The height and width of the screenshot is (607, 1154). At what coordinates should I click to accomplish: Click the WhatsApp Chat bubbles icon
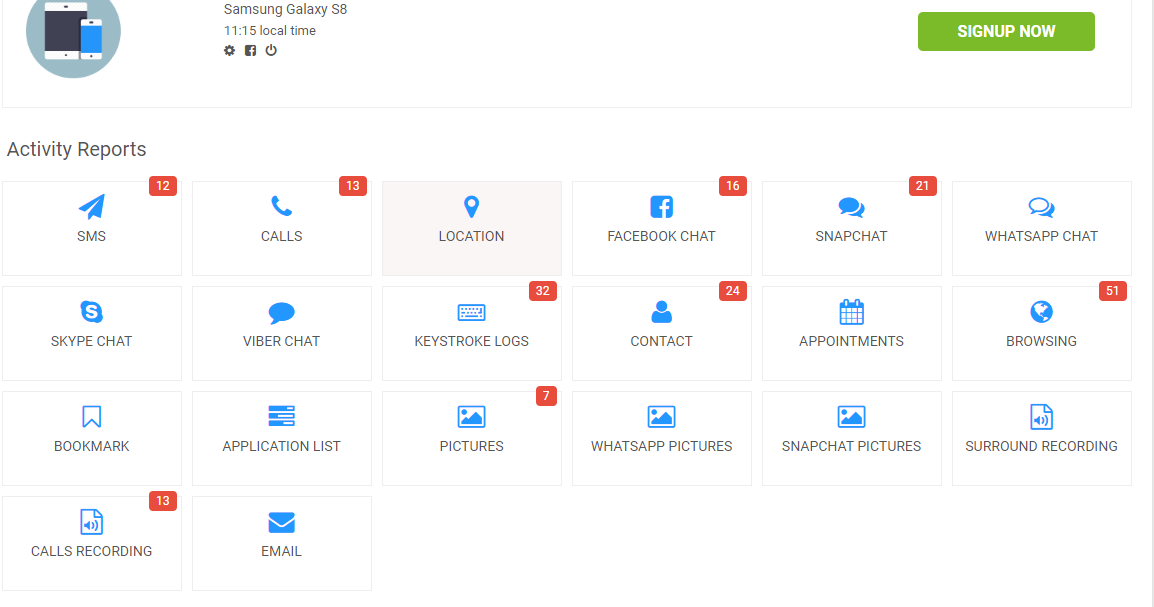pyautogui.click(x=1041, y=207)
